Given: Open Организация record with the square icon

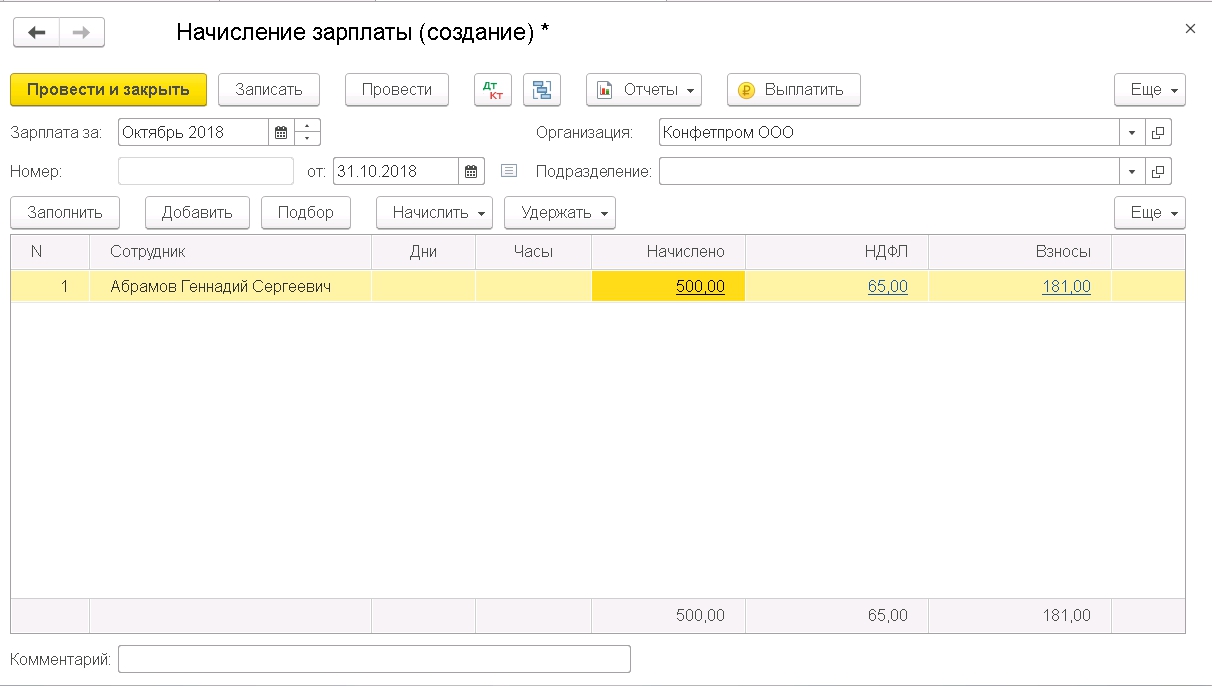Looking at the screenshot, I should tap(1158, 132).
